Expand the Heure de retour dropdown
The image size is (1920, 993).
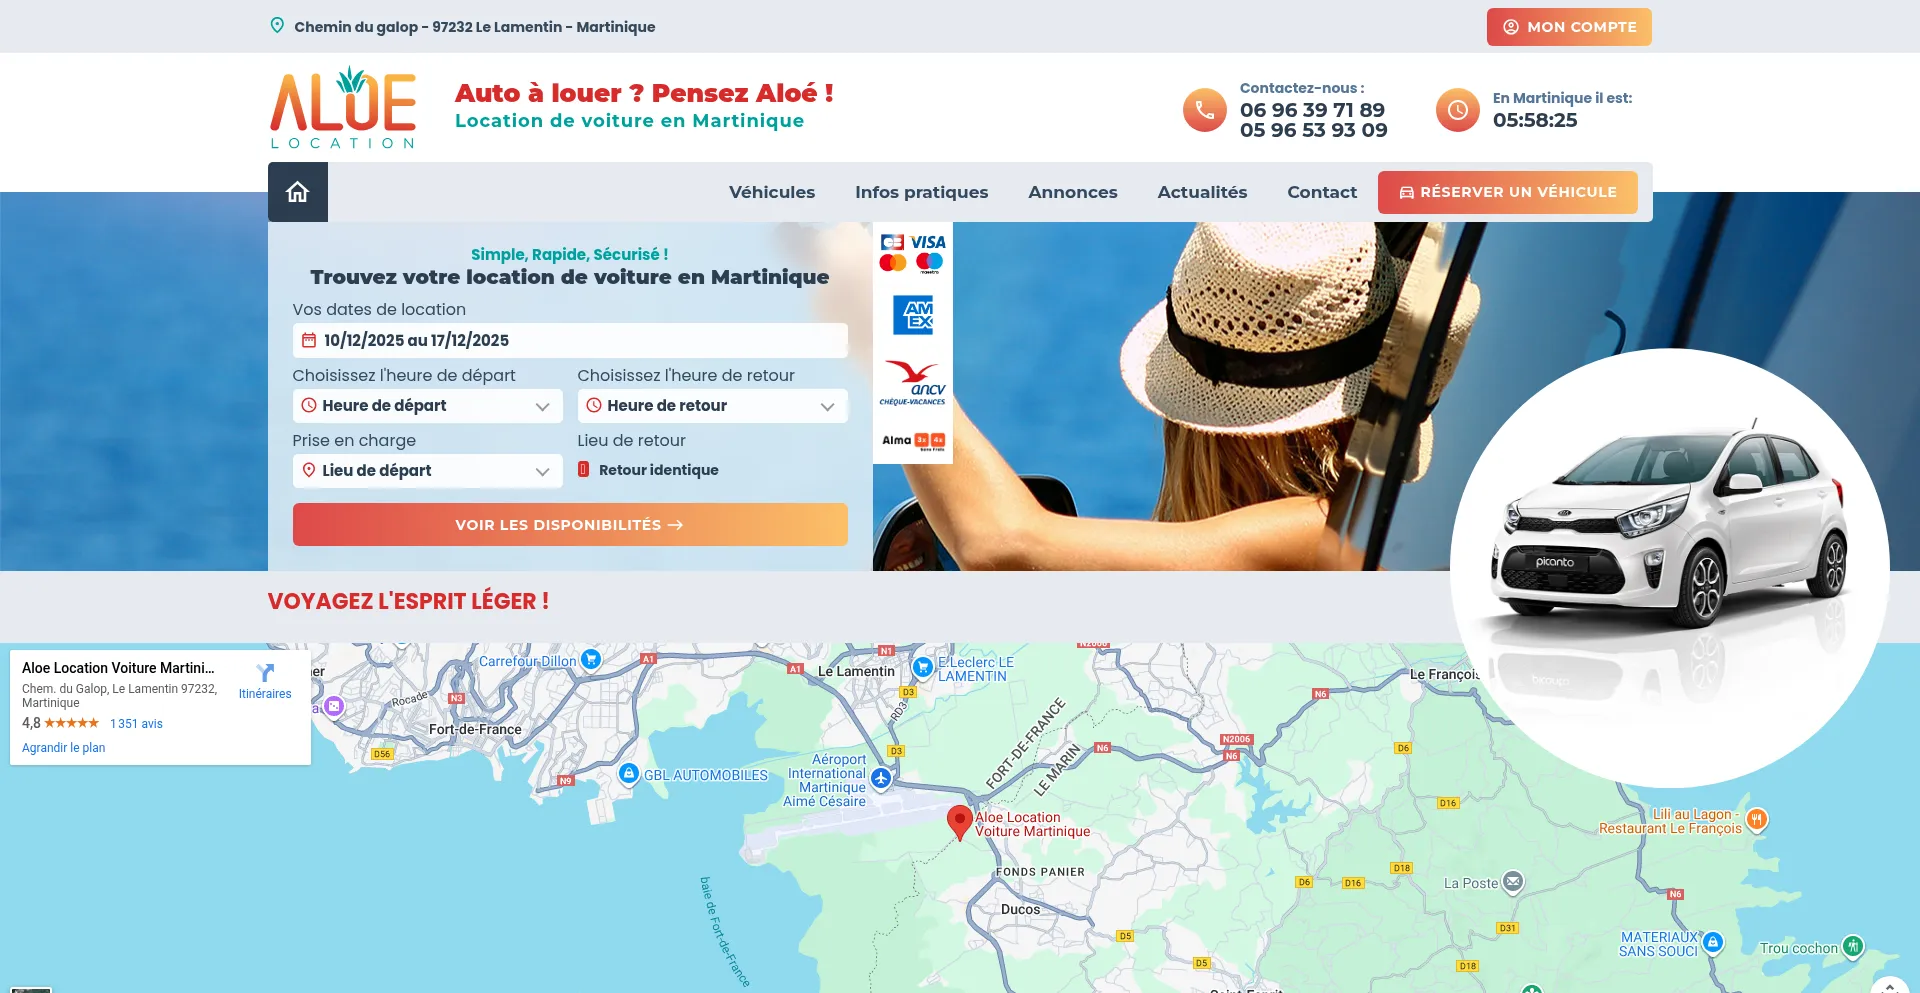coord(712,406)
